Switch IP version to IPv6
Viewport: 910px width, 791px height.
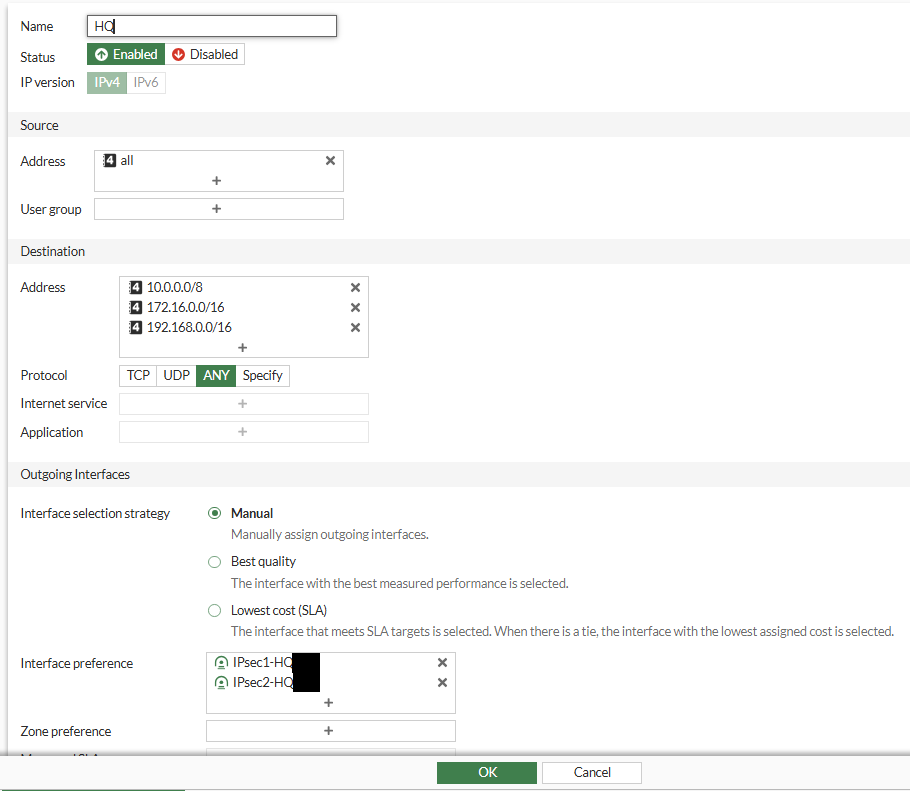[x=146, y=82]
